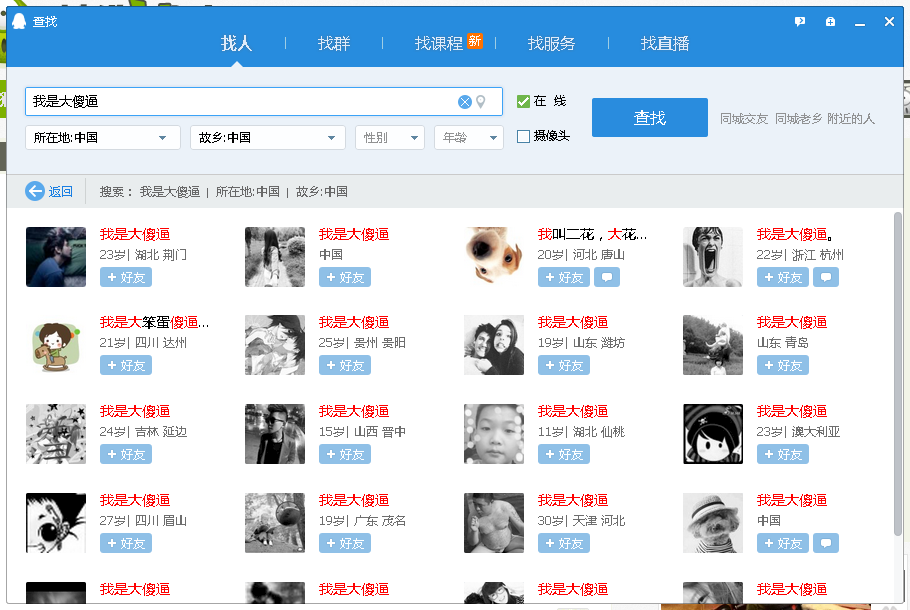This screenshot has height=610, width=910.
Task: Switch to the 找直播 tab
Action: (665, 43)
